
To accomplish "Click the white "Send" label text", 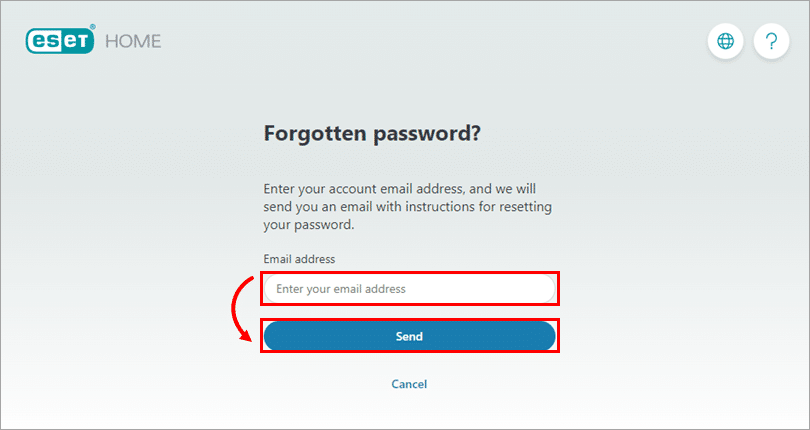I will coord(409,336).
